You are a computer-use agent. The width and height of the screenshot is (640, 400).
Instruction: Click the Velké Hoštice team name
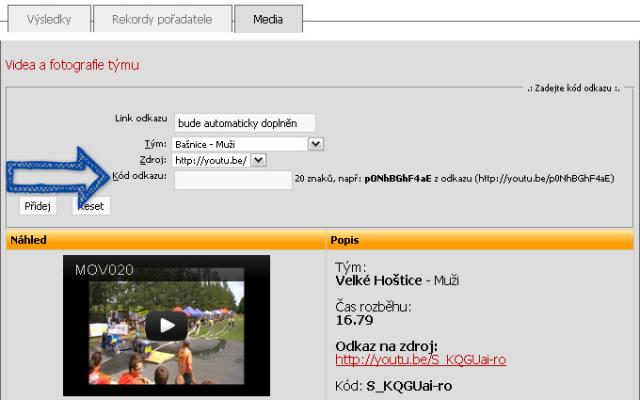coord(383,281)
